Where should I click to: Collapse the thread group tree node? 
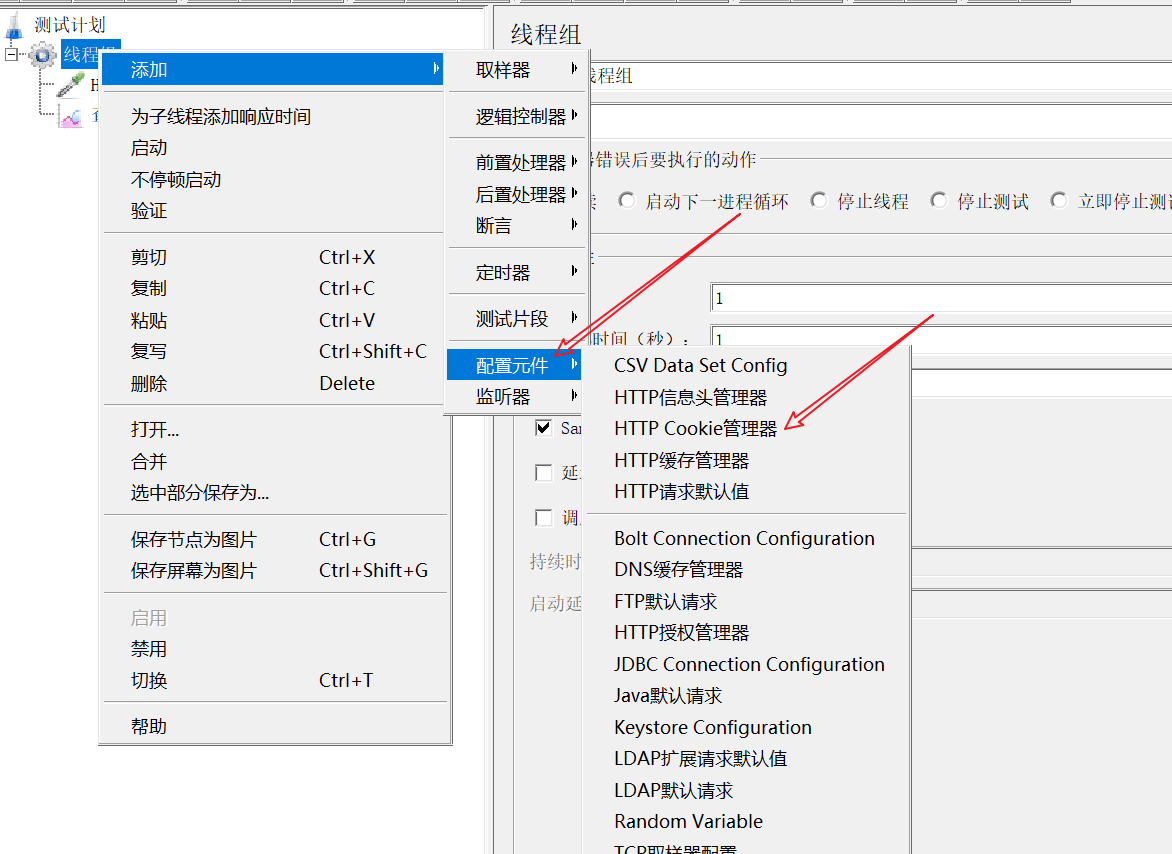pos(11,55)
